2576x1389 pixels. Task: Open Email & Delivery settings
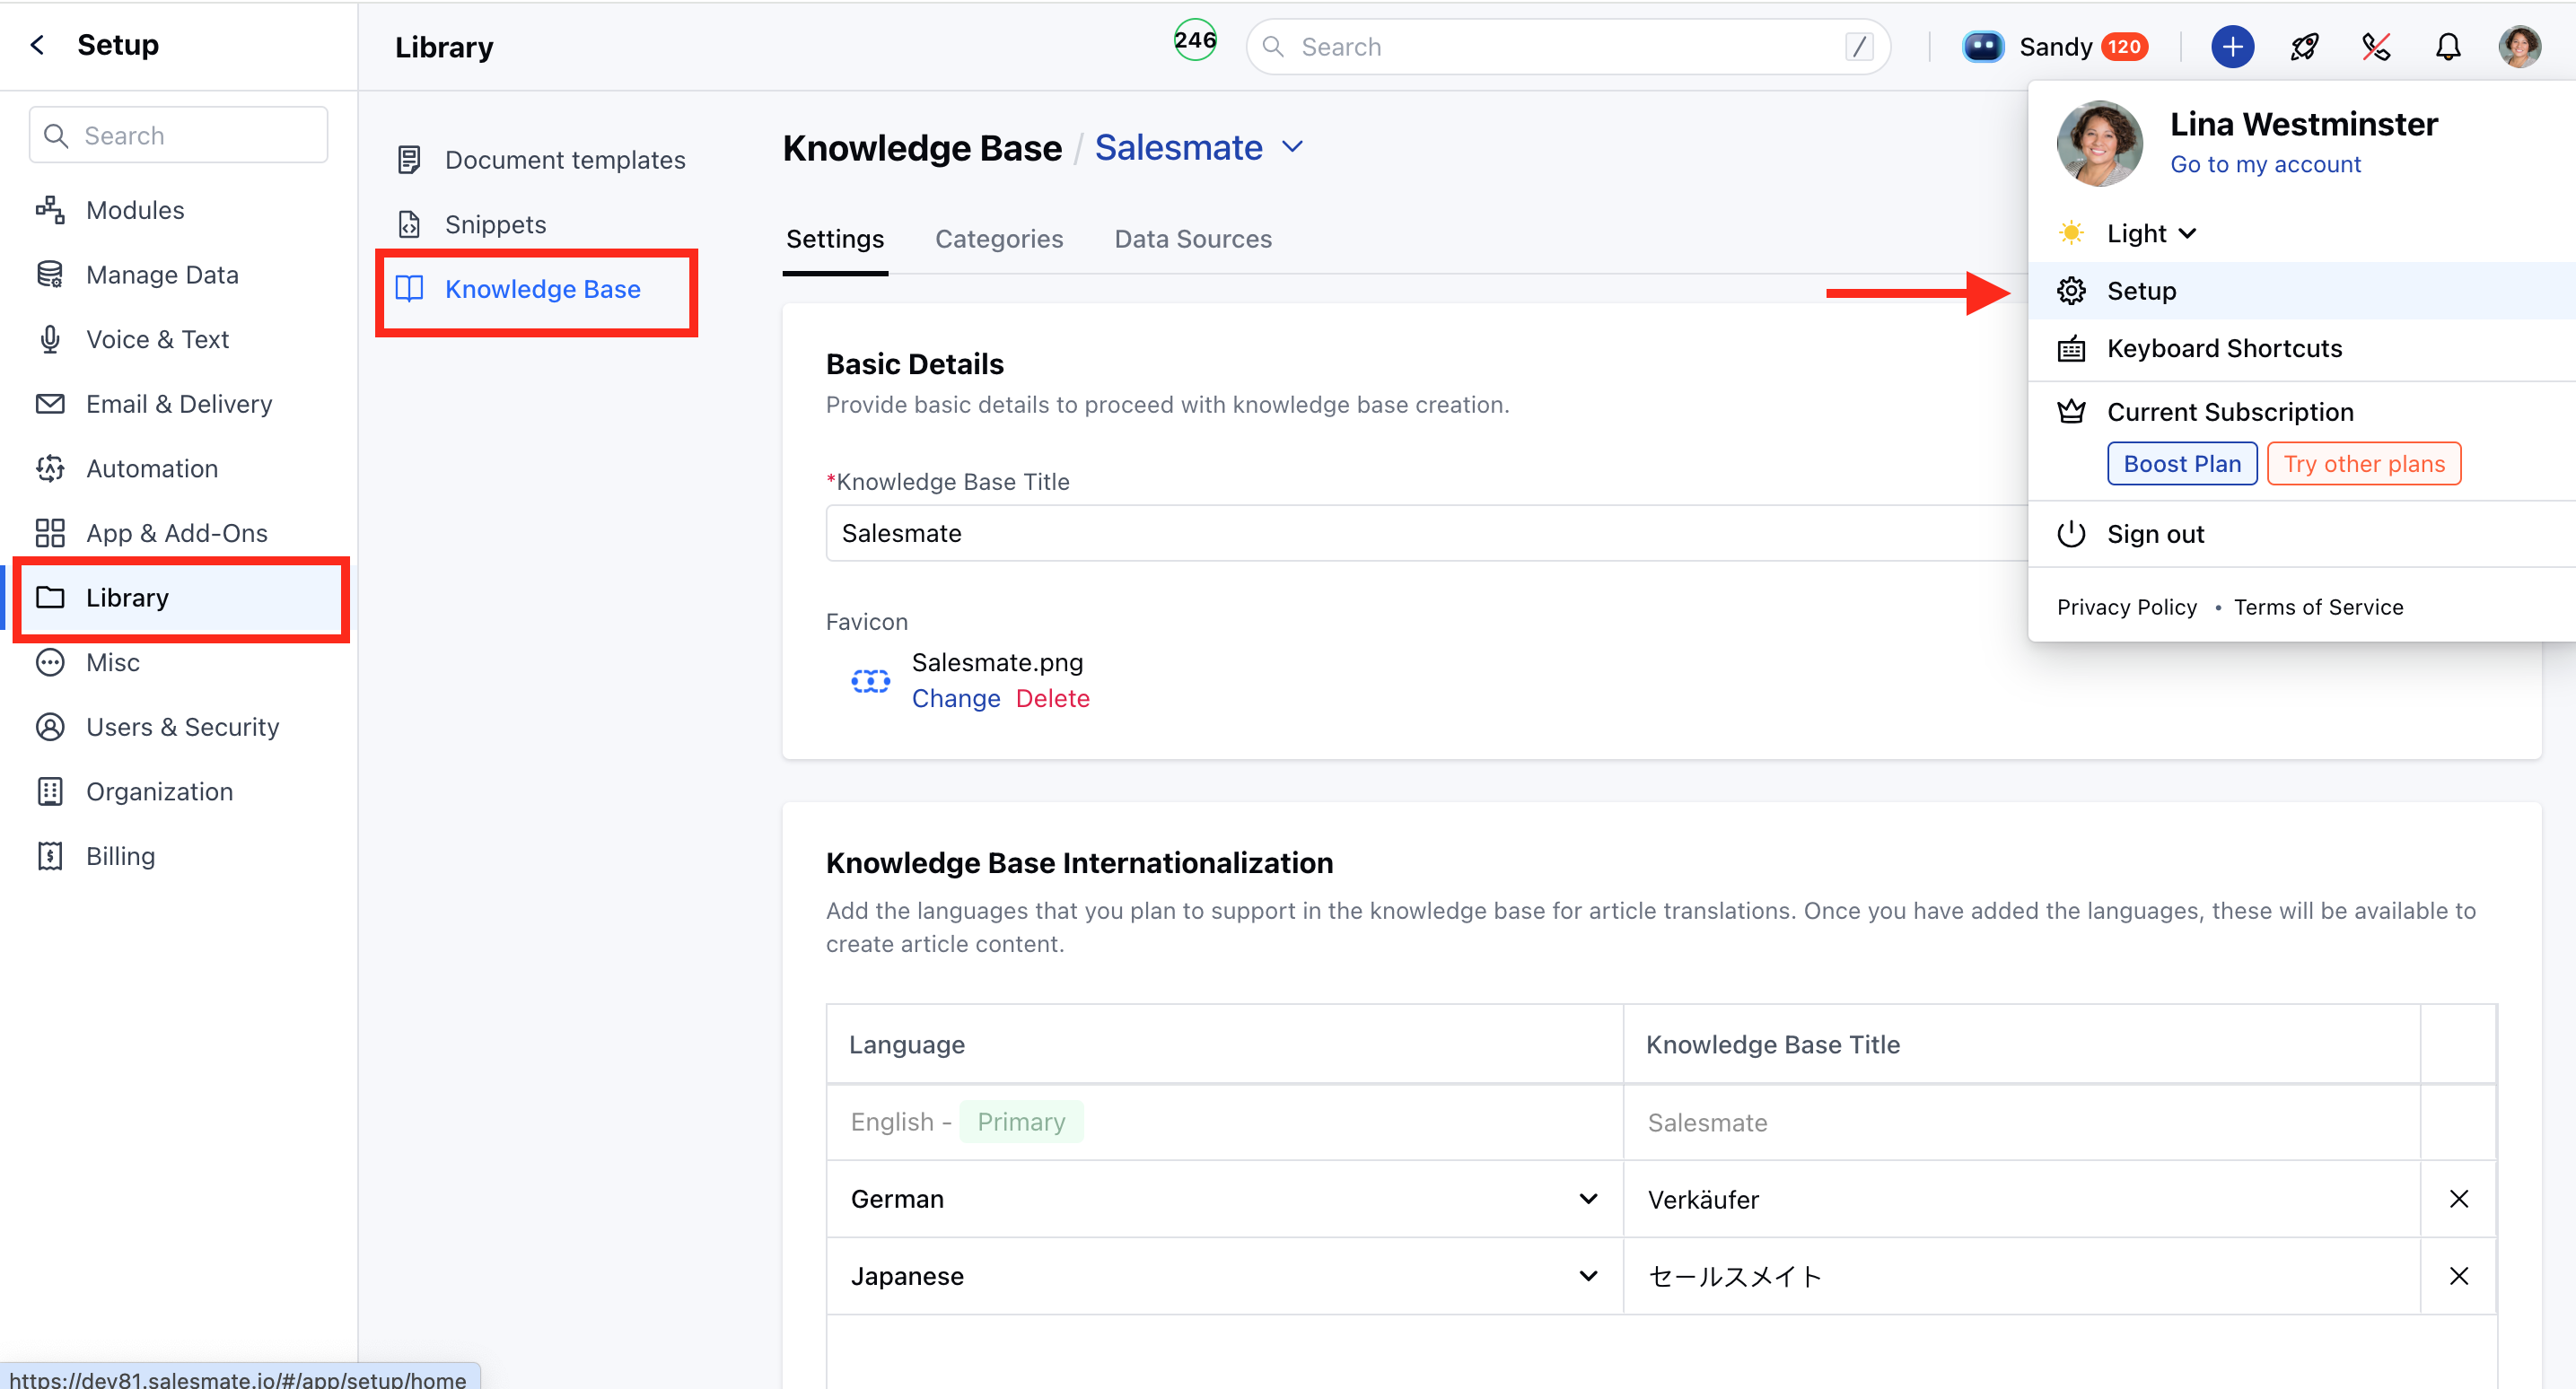pyautogui.click(x=179, y=404)
